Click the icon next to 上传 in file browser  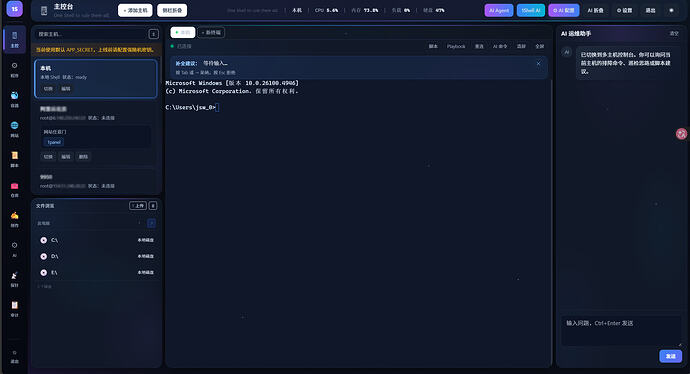(x=153, y=205)
